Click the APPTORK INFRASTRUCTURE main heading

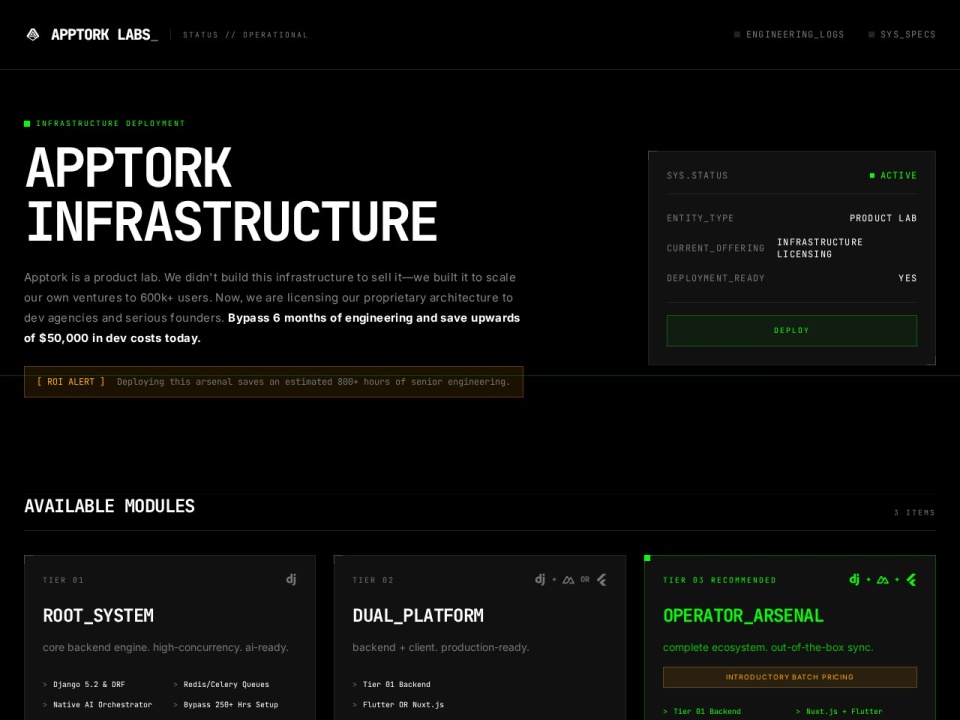pyautogui.click(x=231, y=194)
